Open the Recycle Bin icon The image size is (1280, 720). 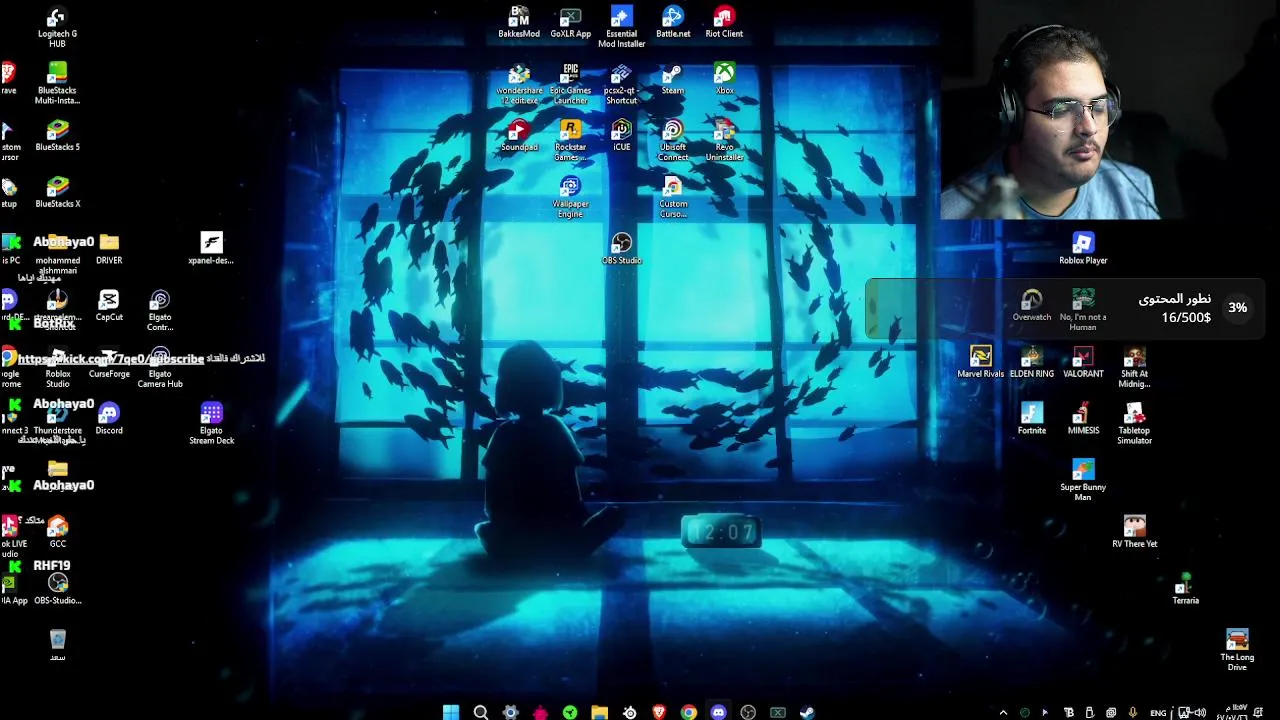(x=57, y=646)
